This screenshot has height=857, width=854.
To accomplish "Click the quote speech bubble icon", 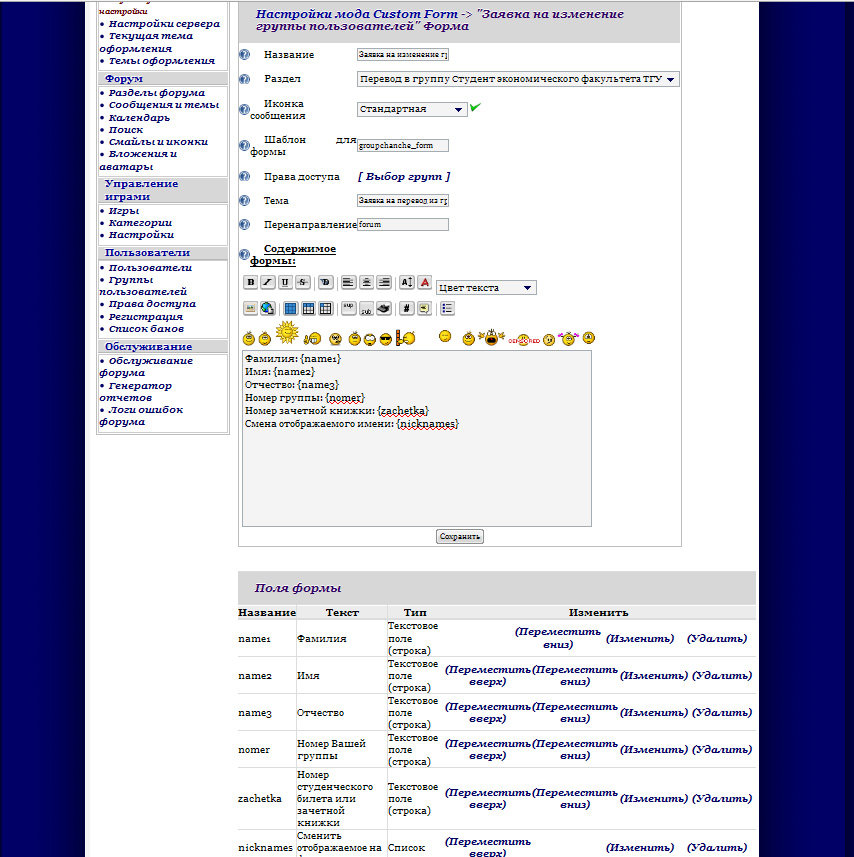I will click(424, 308).
